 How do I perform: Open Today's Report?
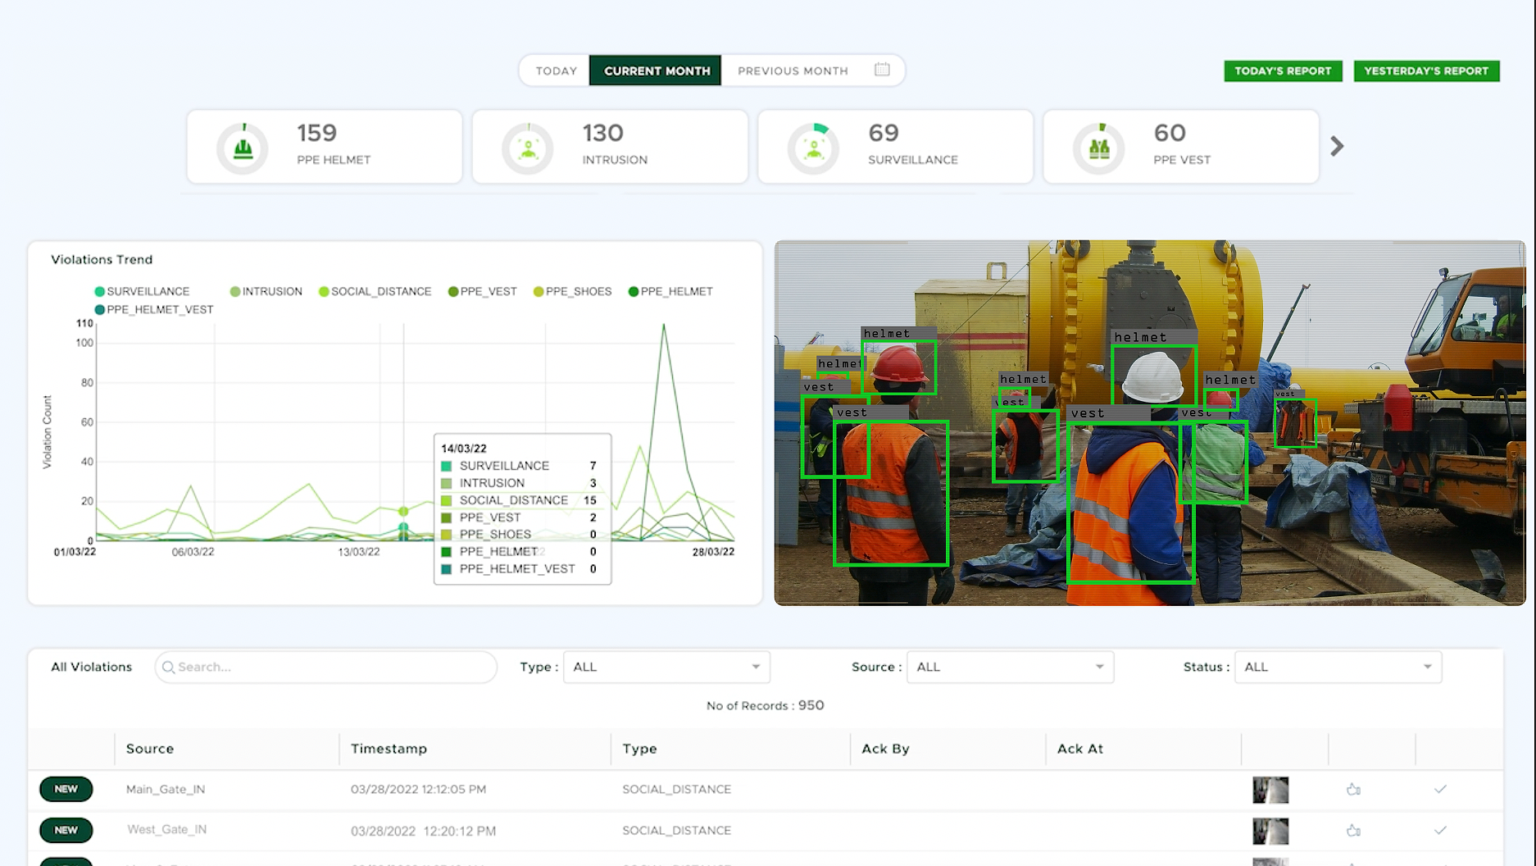click(x=1283, y=70)
